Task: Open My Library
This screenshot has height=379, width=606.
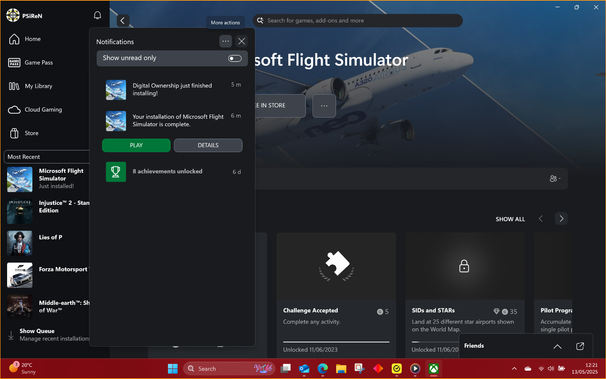Action: pyautogui.click(x=38, y=86)
